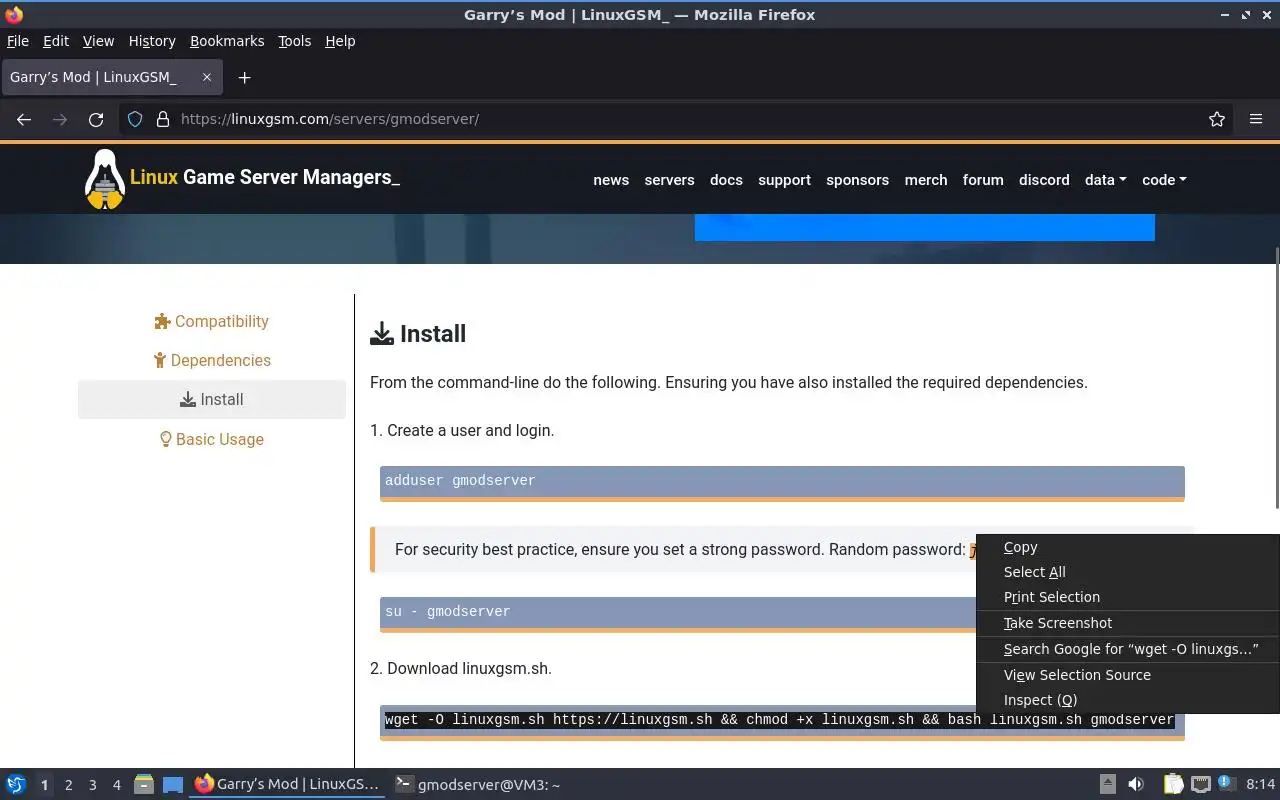Open the Edit menu
1280x800 pixels.
pyautogui.click(x=56, y=41)
